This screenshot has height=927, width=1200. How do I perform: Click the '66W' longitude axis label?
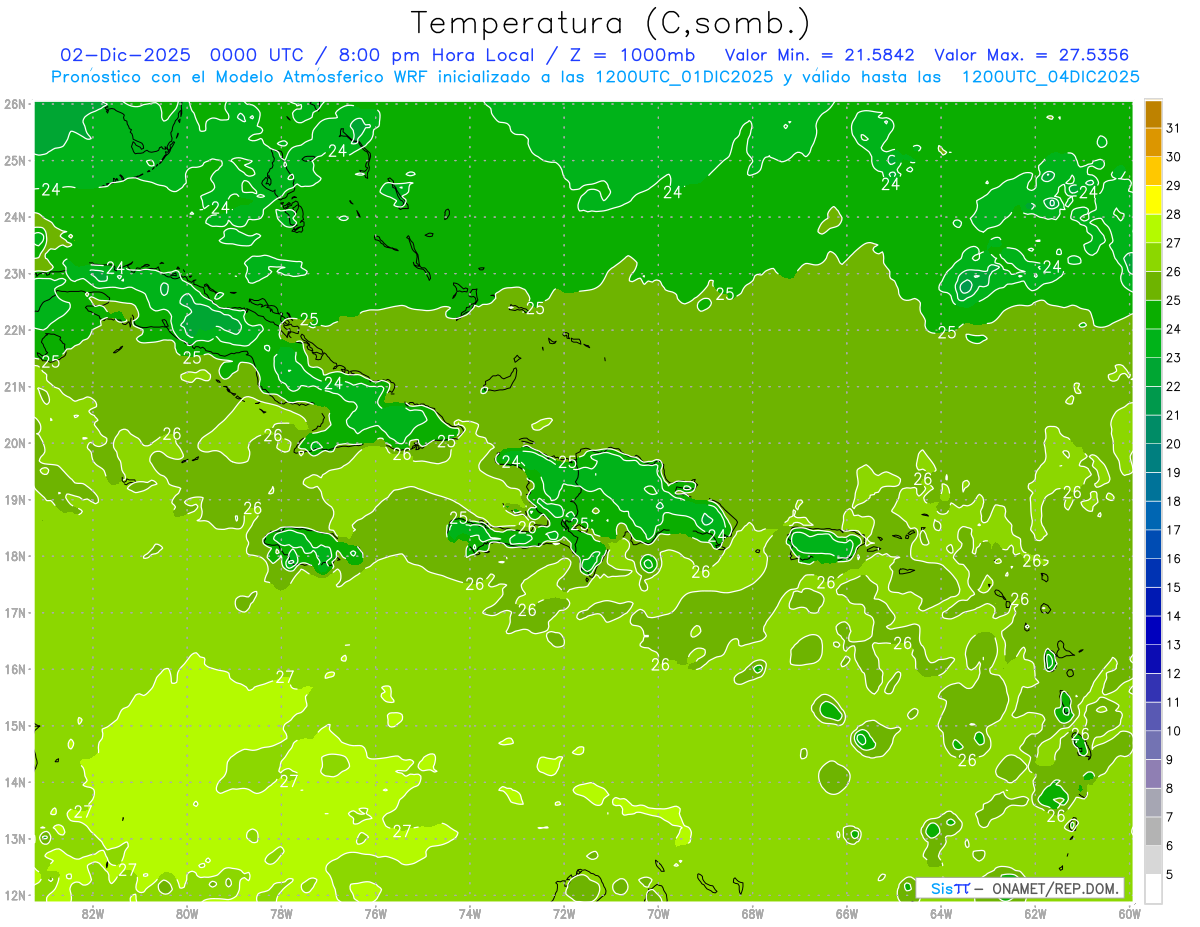[x=846, y=913]
